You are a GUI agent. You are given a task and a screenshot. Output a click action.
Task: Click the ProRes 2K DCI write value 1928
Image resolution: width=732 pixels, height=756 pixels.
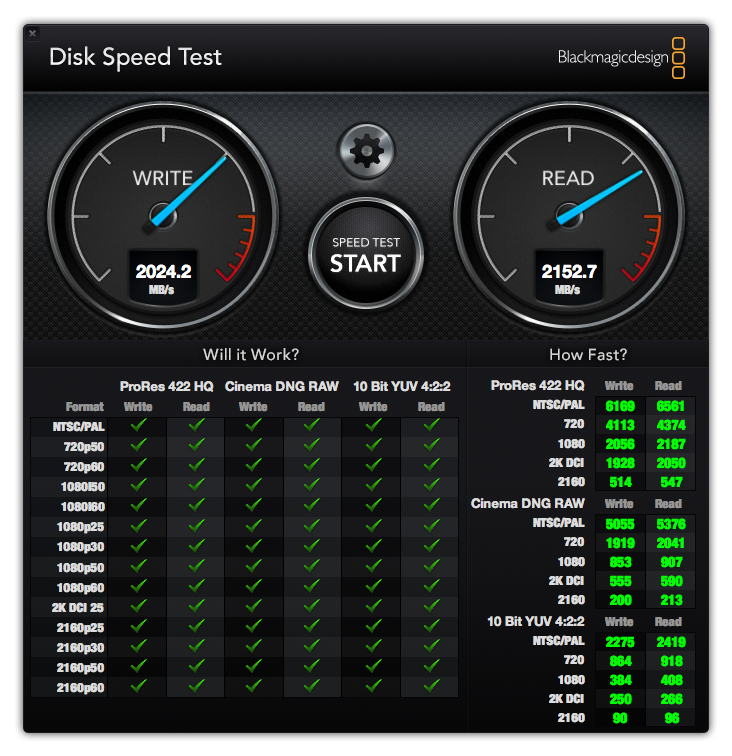620,463
